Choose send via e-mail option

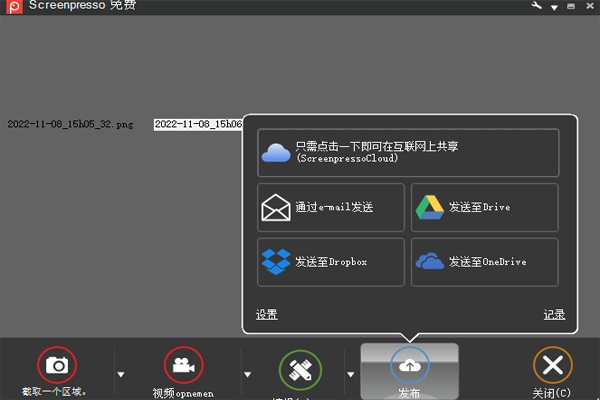point(331,207)
